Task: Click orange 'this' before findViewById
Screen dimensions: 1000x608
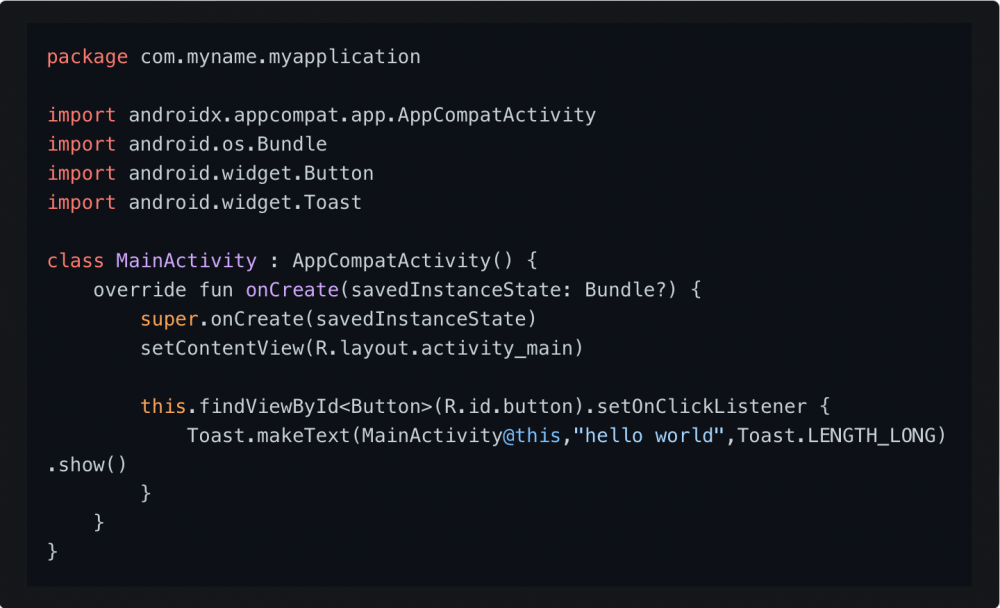Action: coord(163,406)
